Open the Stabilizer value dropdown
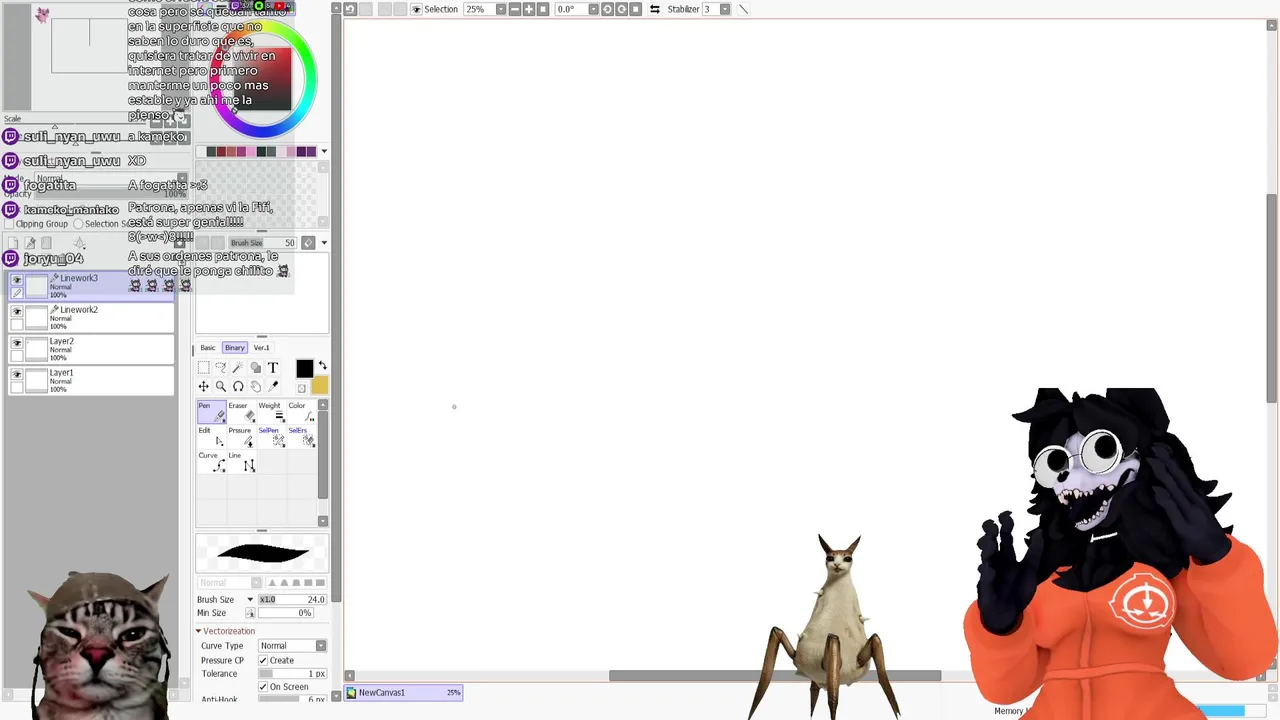 click(725, 9)
